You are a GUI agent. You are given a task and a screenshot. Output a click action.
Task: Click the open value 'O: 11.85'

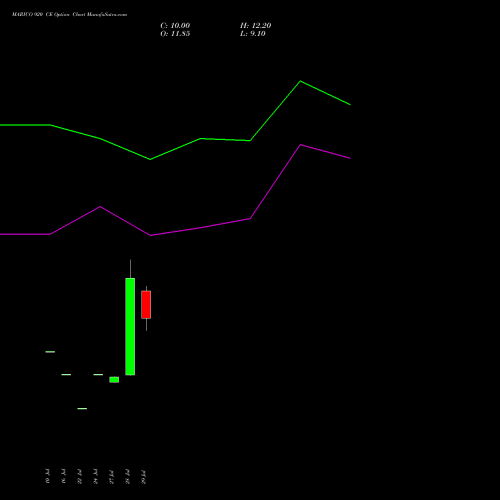(x=175, y=34)
